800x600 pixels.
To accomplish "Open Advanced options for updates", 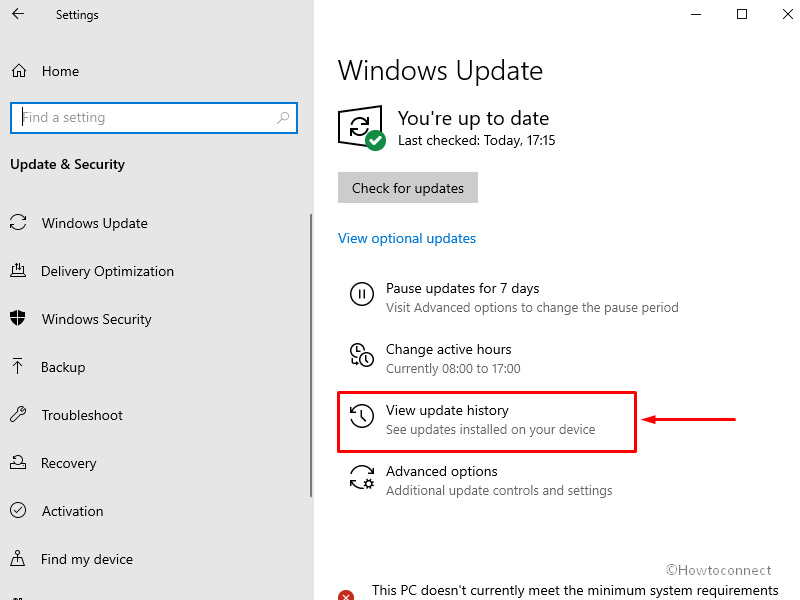I will point(441,471).
